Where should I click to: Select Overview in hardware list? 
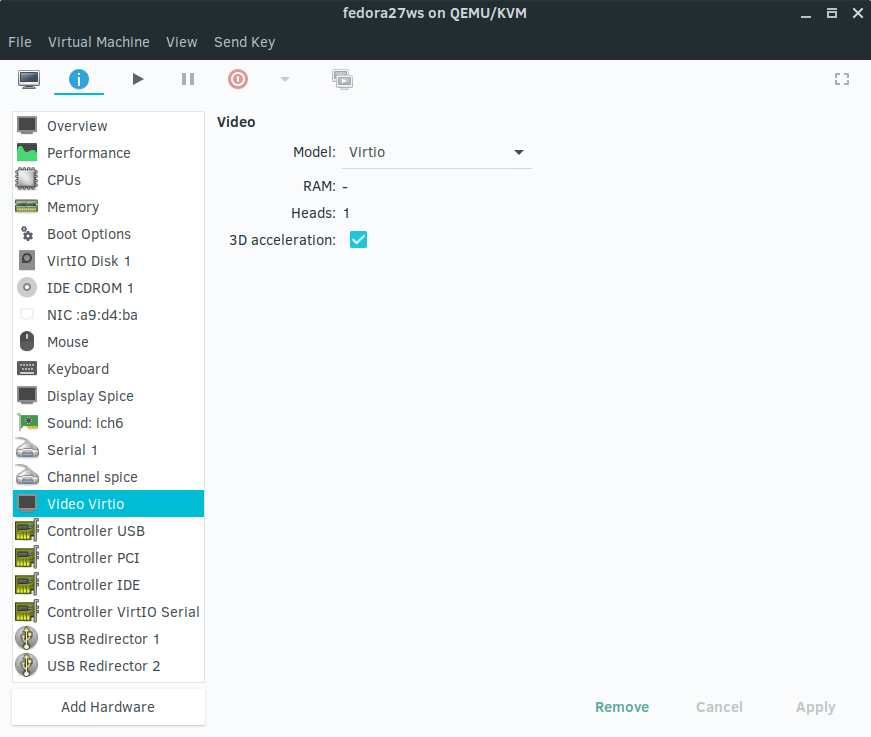[x=108, y=126]
